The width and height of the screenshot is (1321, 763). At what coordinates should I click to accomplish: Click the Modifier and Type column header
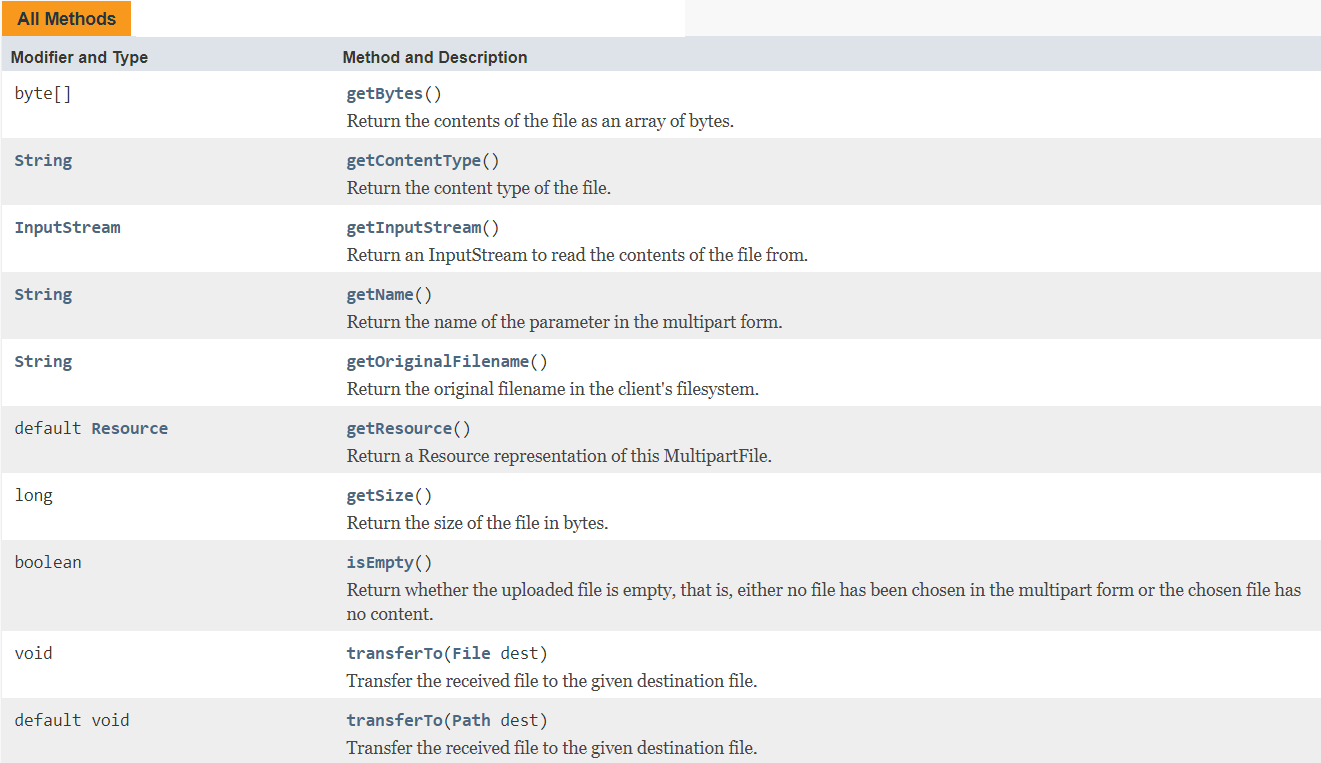coord(79,58)
